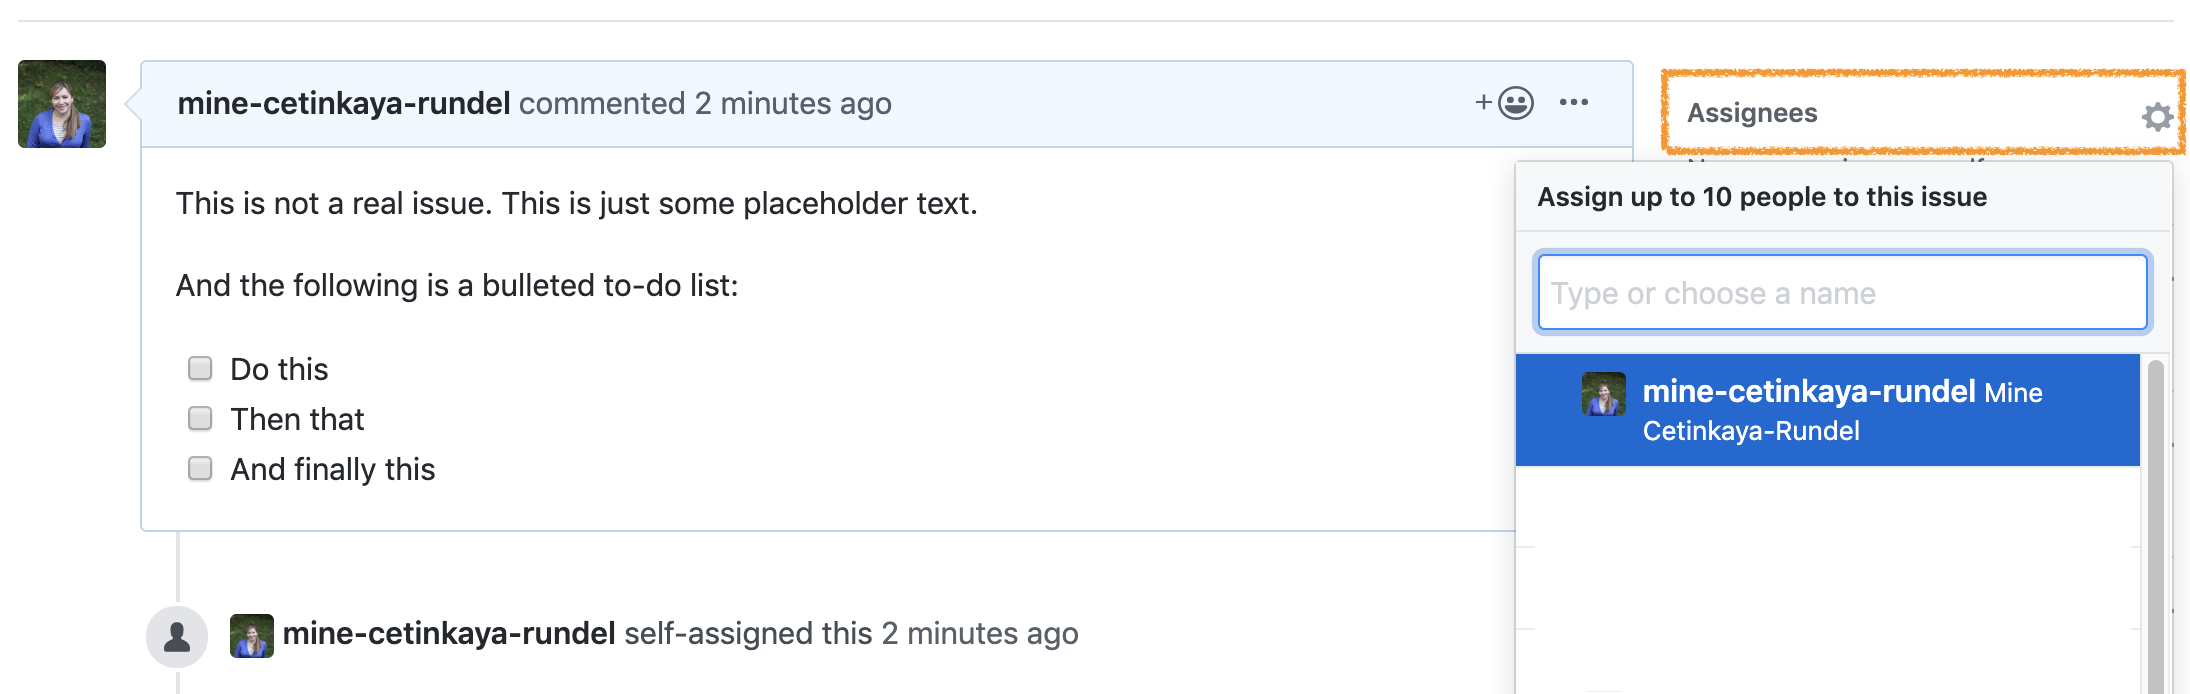Click small avatar beside self-assigned event
Screen dimensions: 2190x694
(252, 635)
